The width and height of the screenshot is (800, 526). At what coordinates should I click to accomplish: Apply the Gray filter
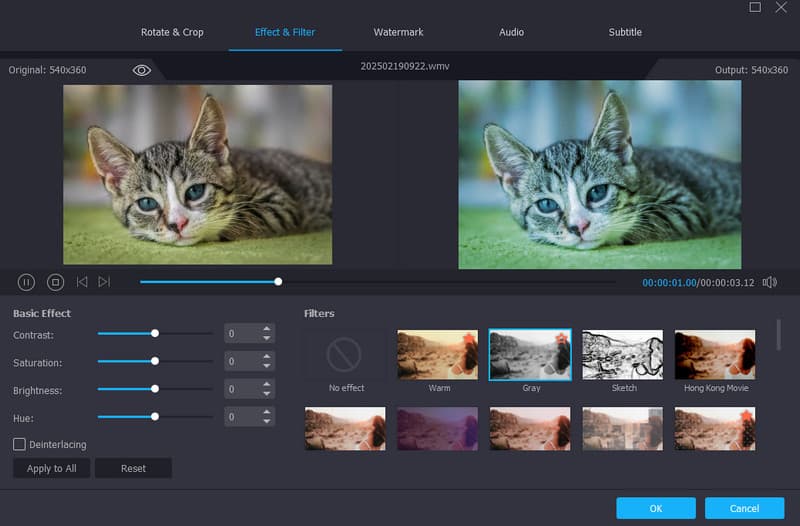pyautogui.click(x=530, y=355)
